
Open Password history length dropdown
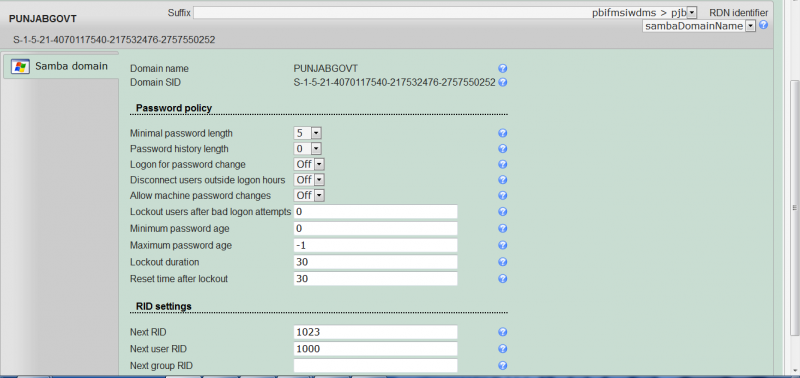[x=308, y=149]
